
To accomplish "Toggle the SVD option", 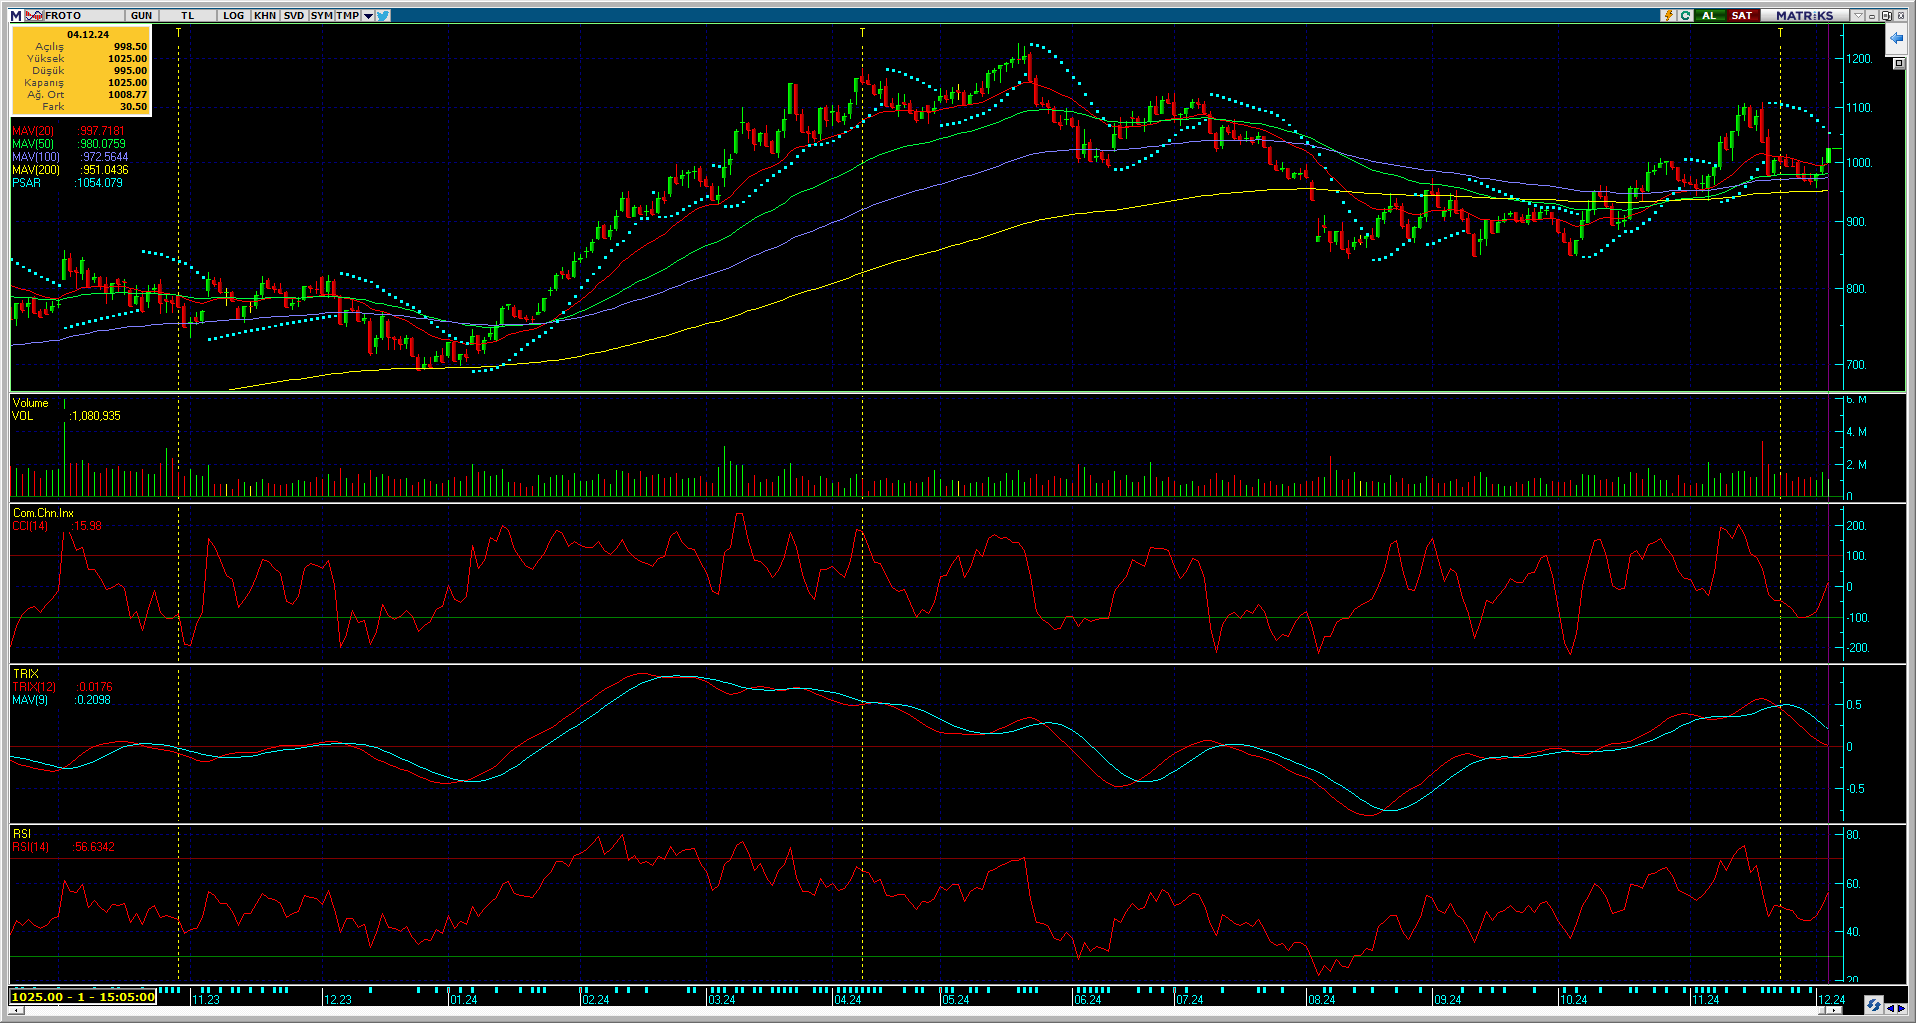I will pyautogui.click(x=294, y=16).
